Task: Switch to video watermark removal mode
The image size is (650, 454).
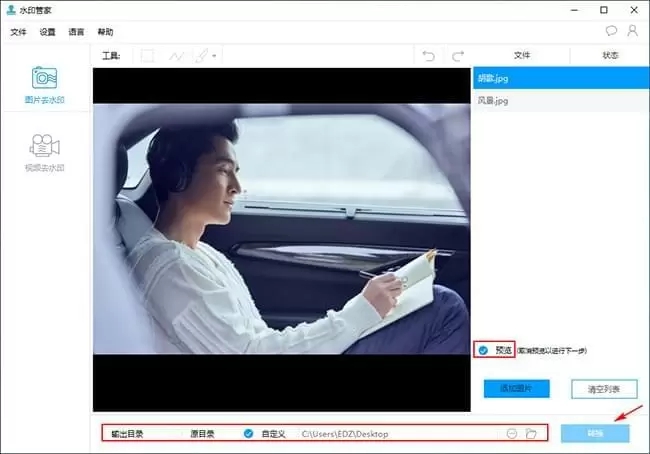Action: [44, 153]
